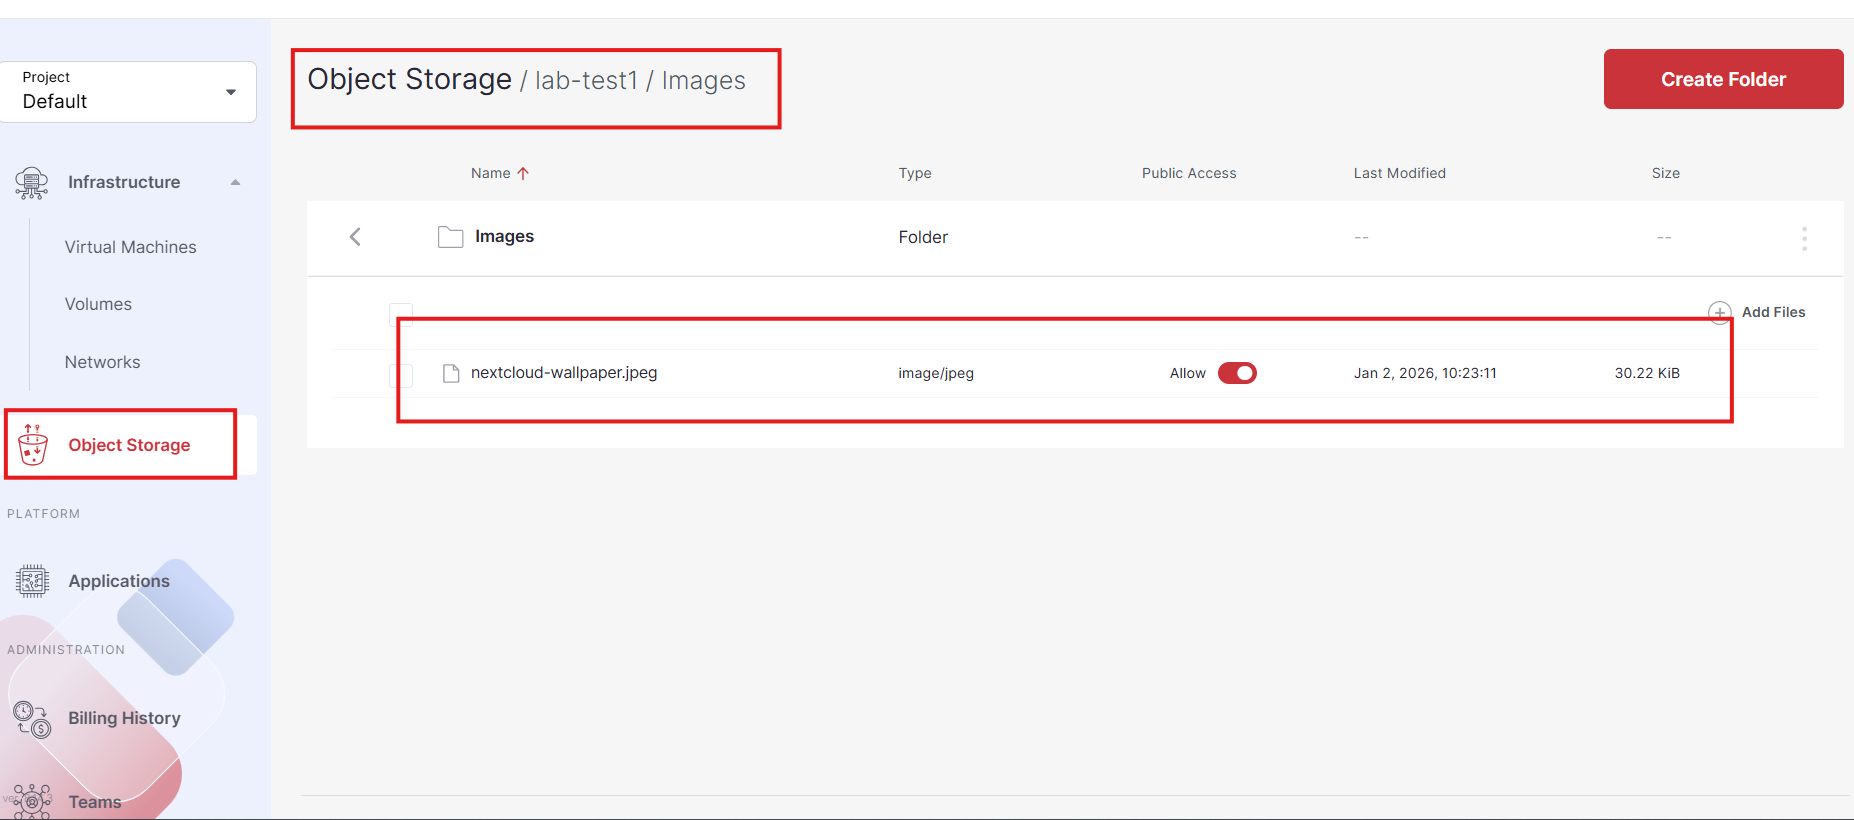Open Virtual Machines in the sidebar
This screenshot has height=820, width=1854.
pyautogui.click(x=131, y=247)
